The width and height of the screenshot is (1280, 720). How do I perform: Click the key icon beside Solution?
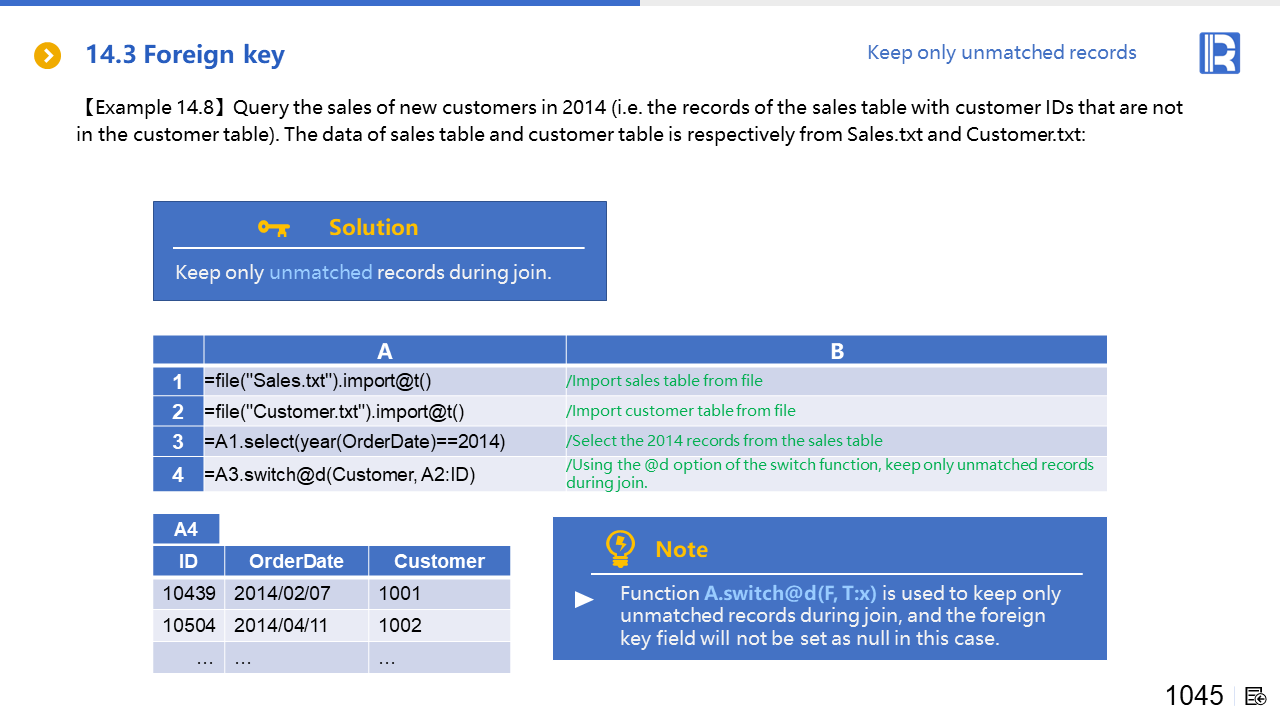click(273, 228)
